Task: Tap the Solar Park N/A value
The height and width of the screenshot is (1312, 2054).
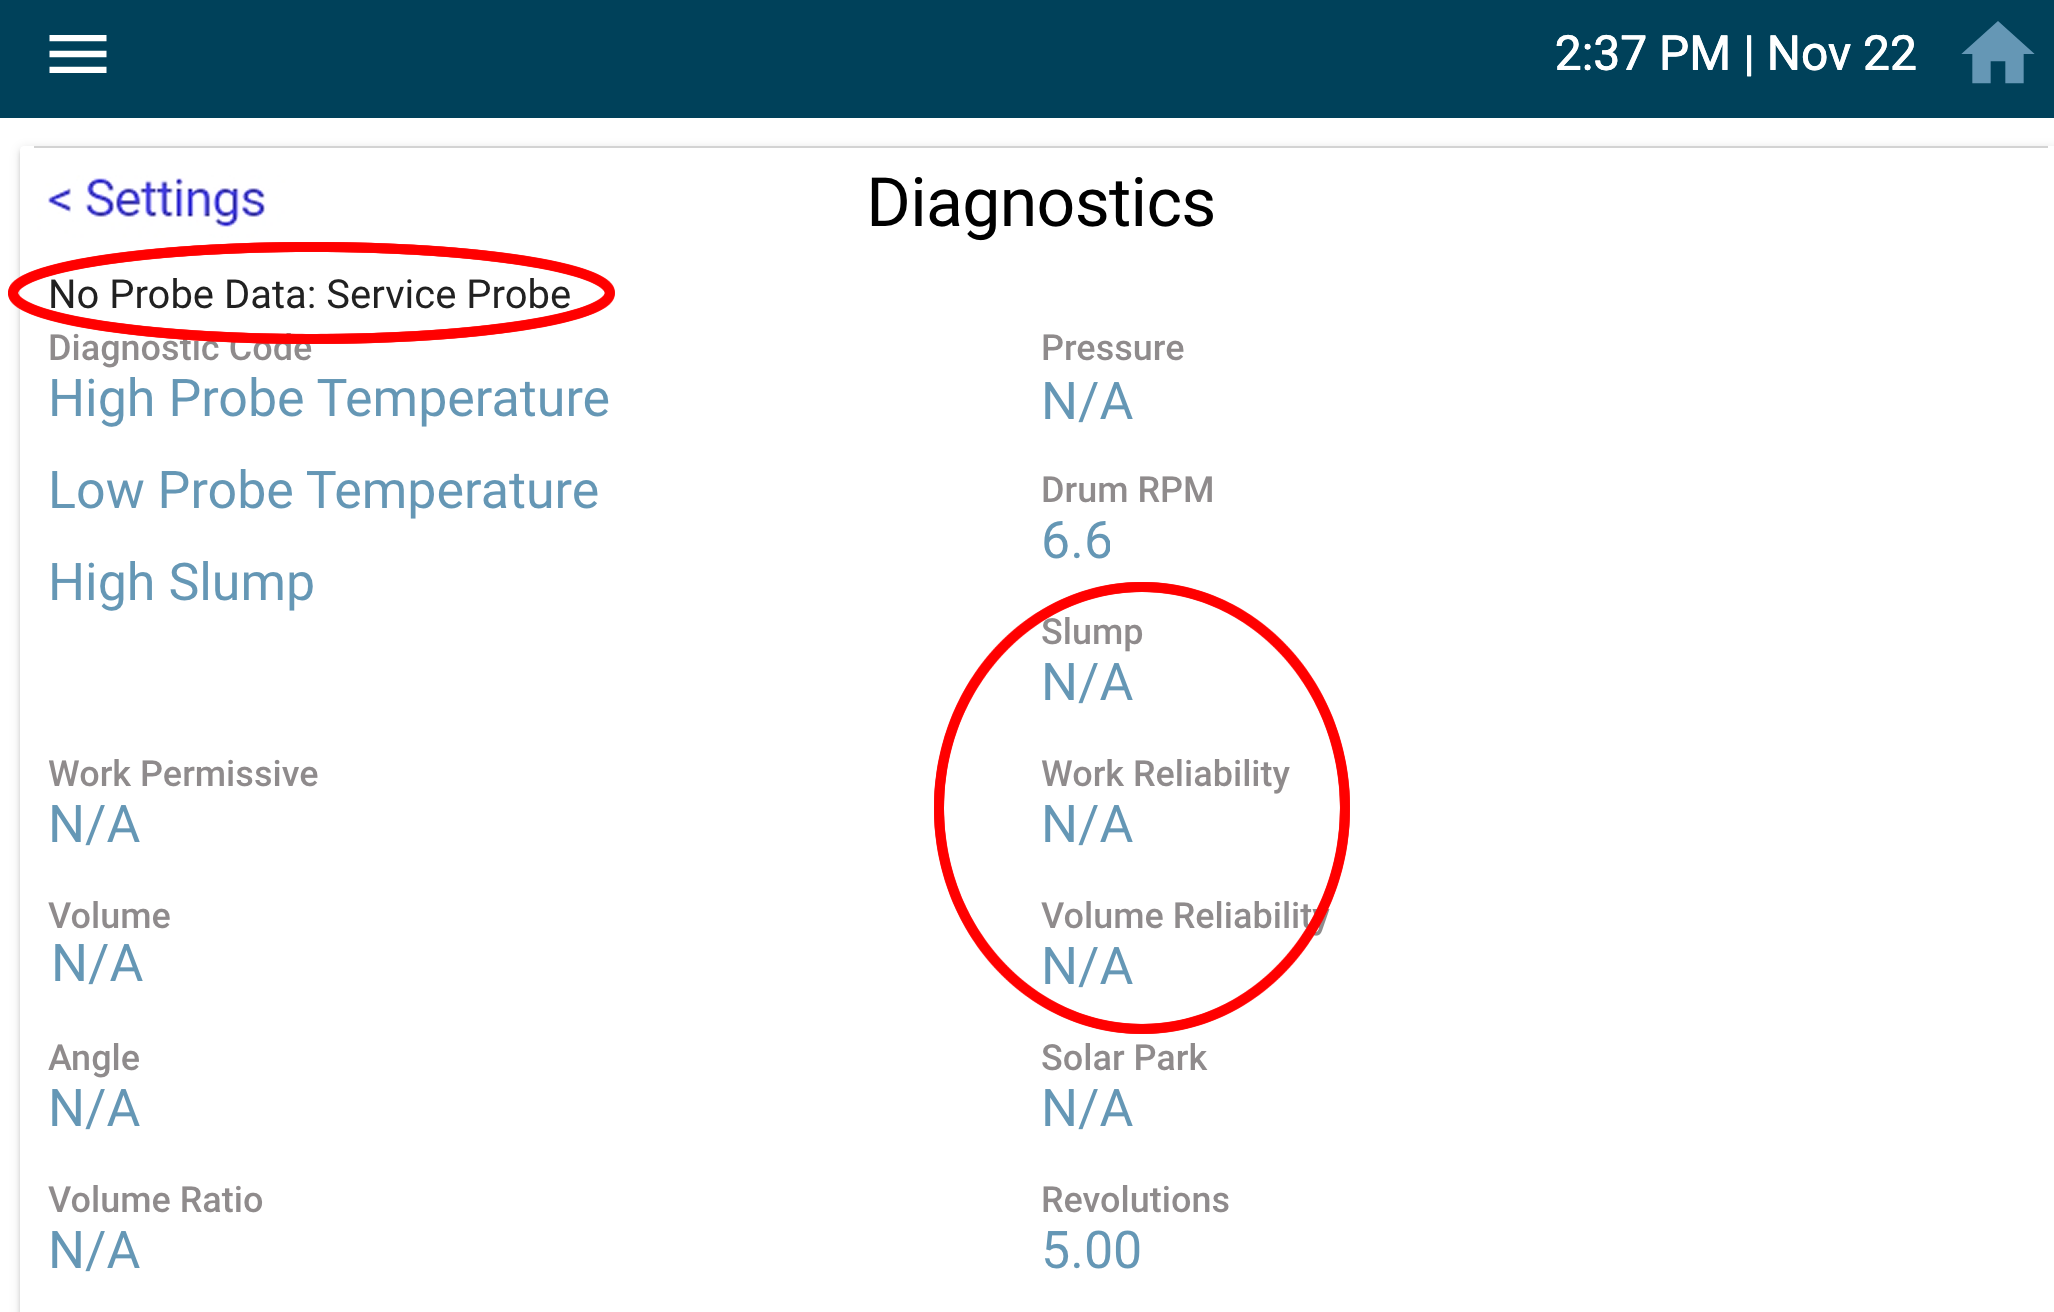Action: [1087, 1109]
